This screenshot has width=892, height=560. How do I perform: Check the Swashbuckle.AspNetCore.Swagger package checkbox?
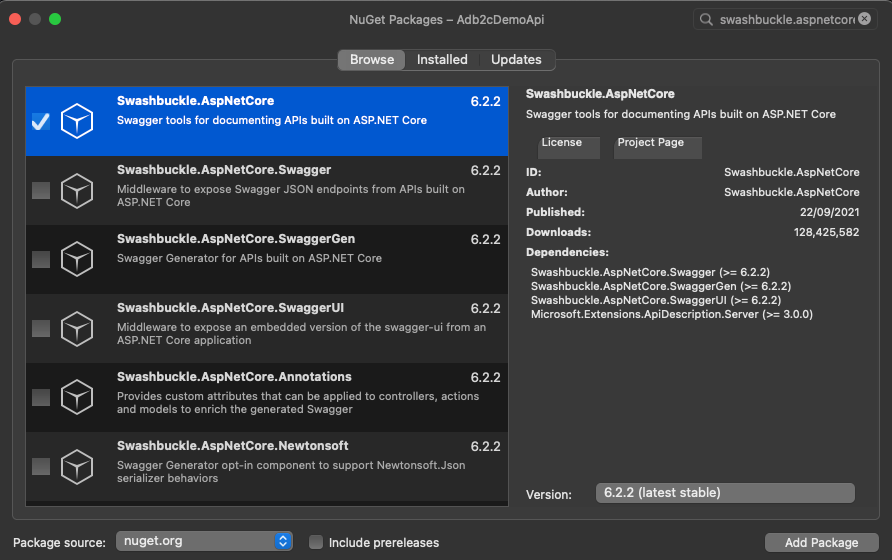click(x=40, y=191)
